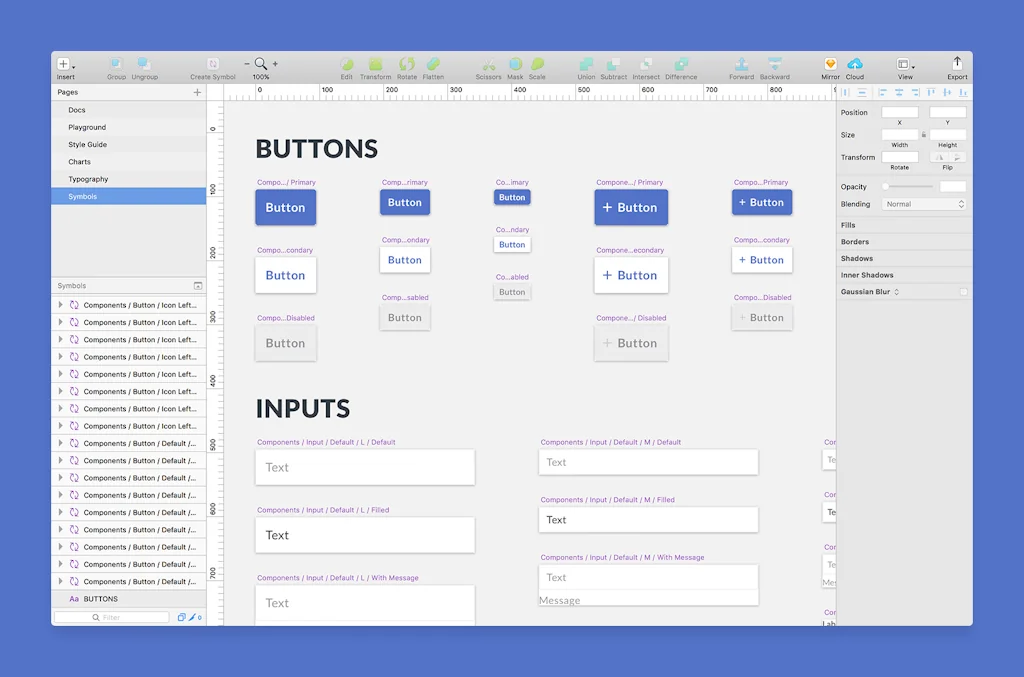
Task: Select the Create Symbol toolbar icon
Action: tap(212, 62)
